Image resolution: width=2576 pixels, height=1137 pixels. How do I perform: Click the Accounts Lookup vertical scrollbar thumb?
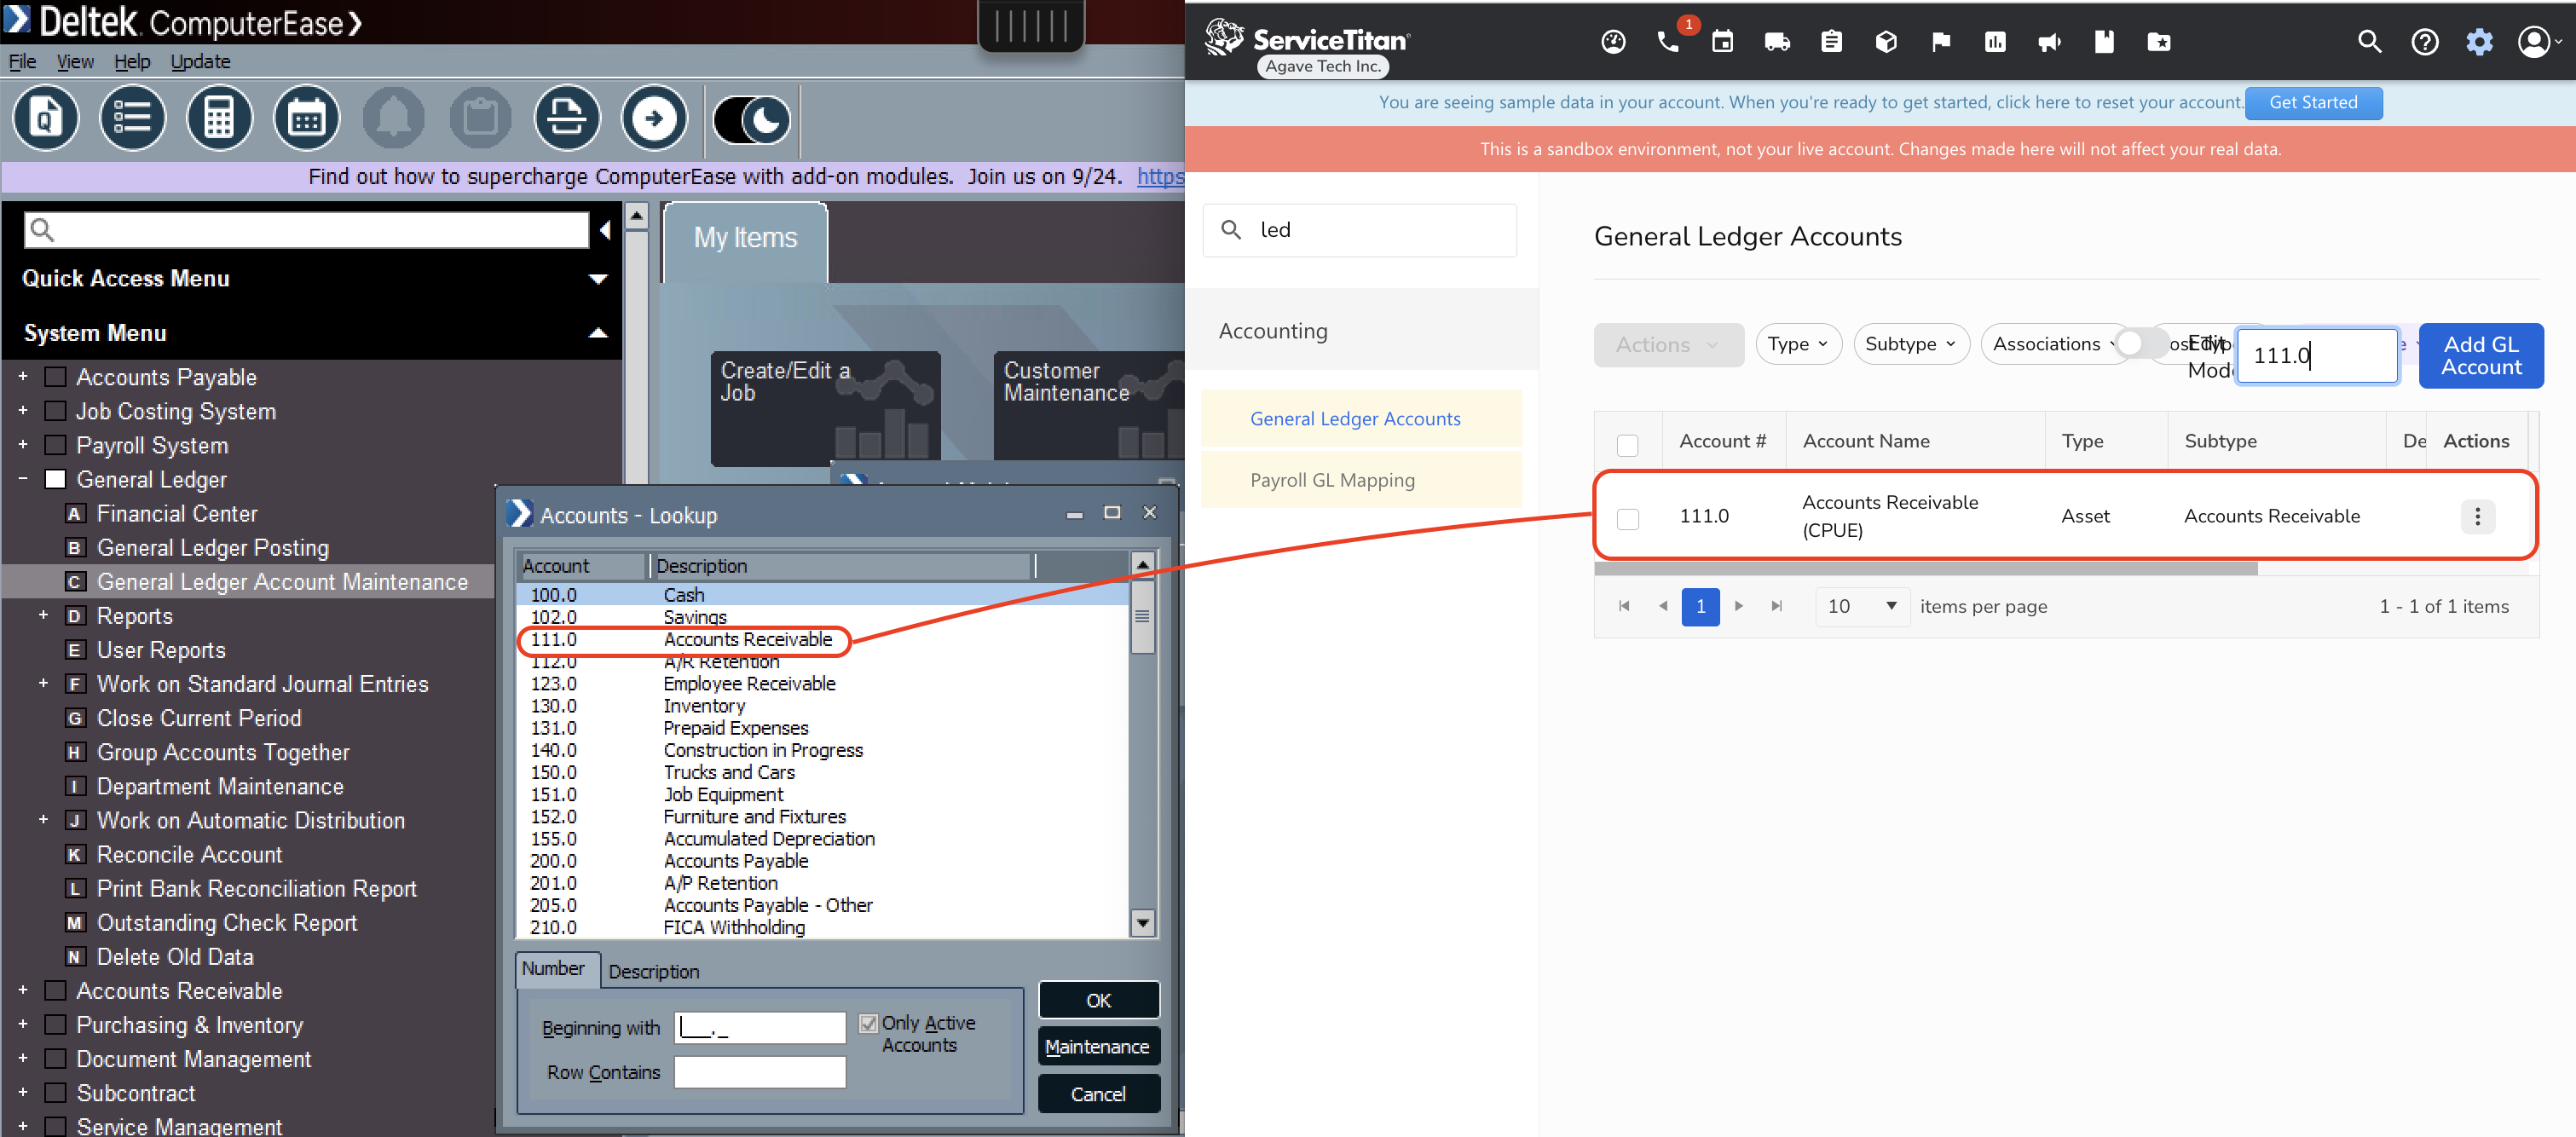tap(1142, 617)
